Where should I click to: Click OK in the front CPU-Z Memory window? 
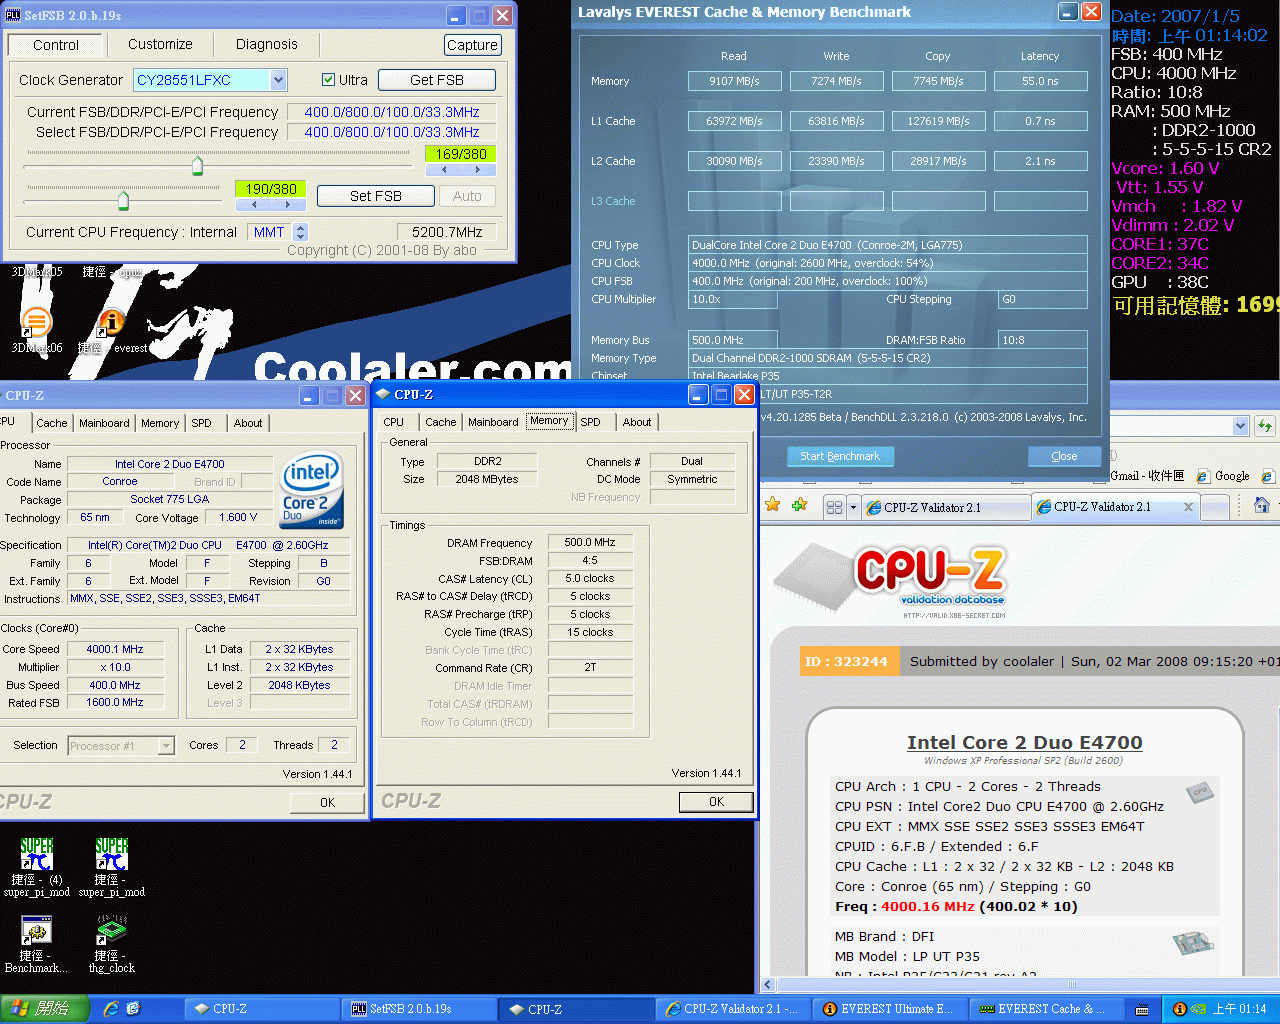(x=716, y=801)
